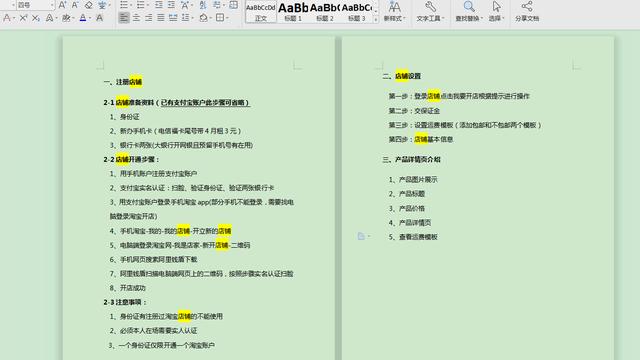Increase paragraph indent

(x=171, y=5)
